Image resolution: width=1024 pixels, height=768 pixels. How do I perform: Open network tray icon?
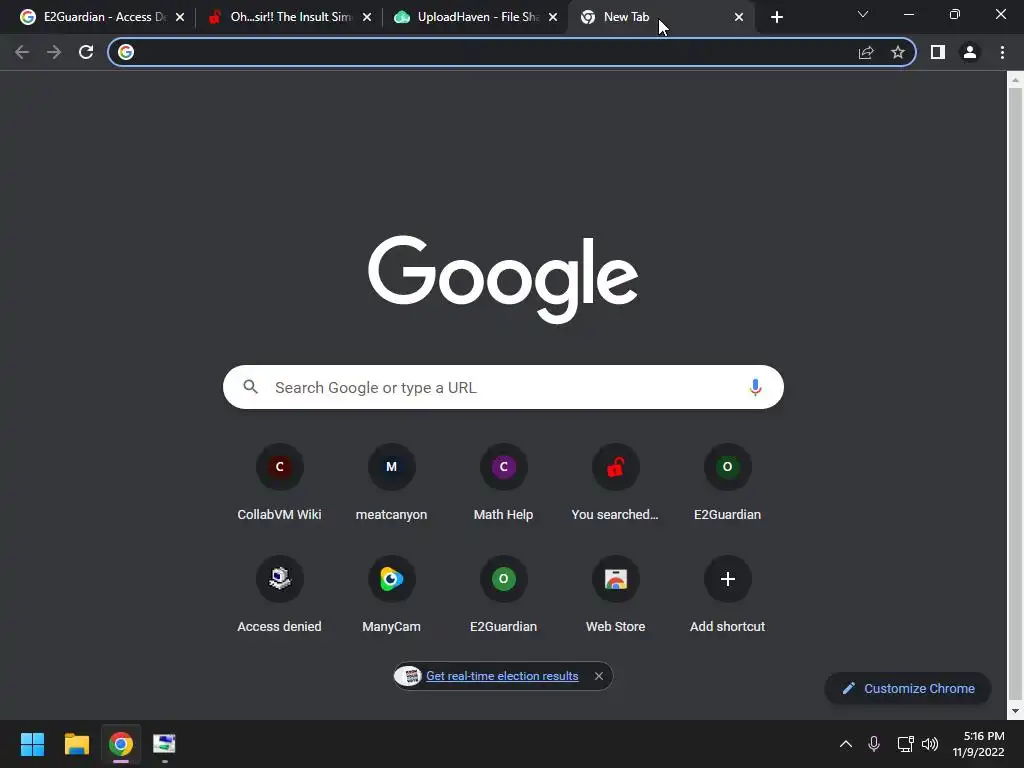905,744
